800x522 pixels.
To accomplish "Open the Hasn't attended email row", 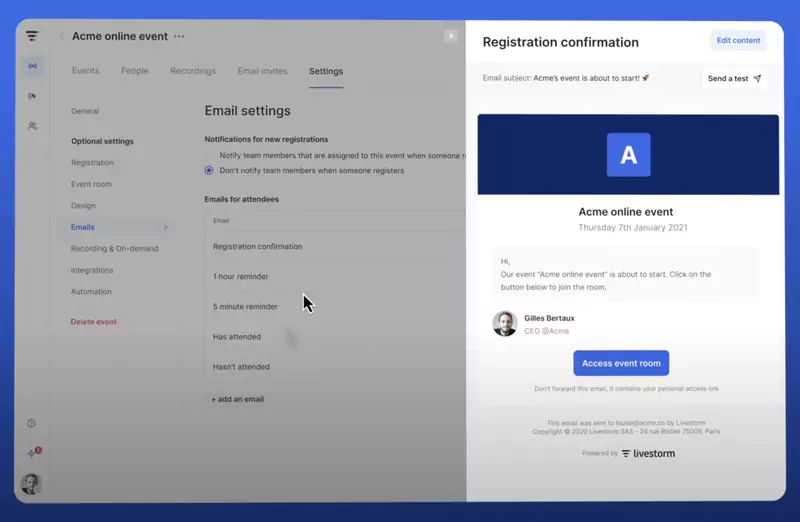I will [x=336, y=366].
